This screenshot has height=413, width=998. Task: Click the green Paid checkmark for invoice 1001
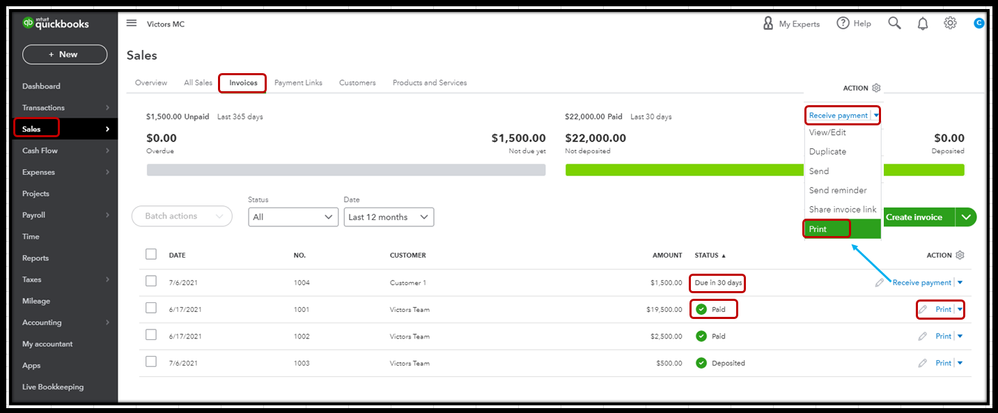701,309
